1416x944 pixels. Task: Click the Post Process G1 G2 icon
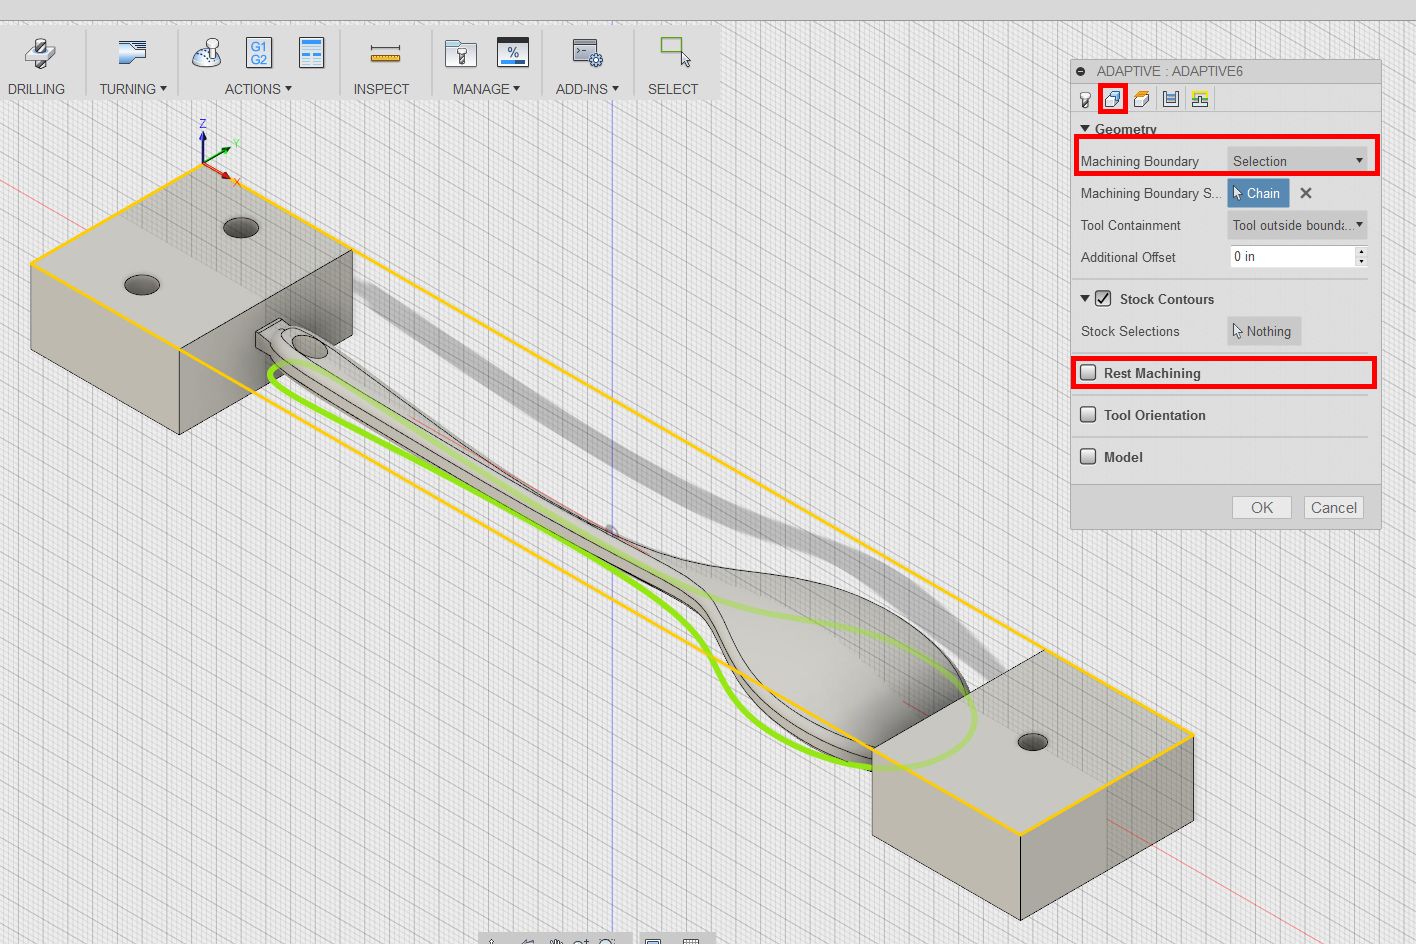coord(259,54)
